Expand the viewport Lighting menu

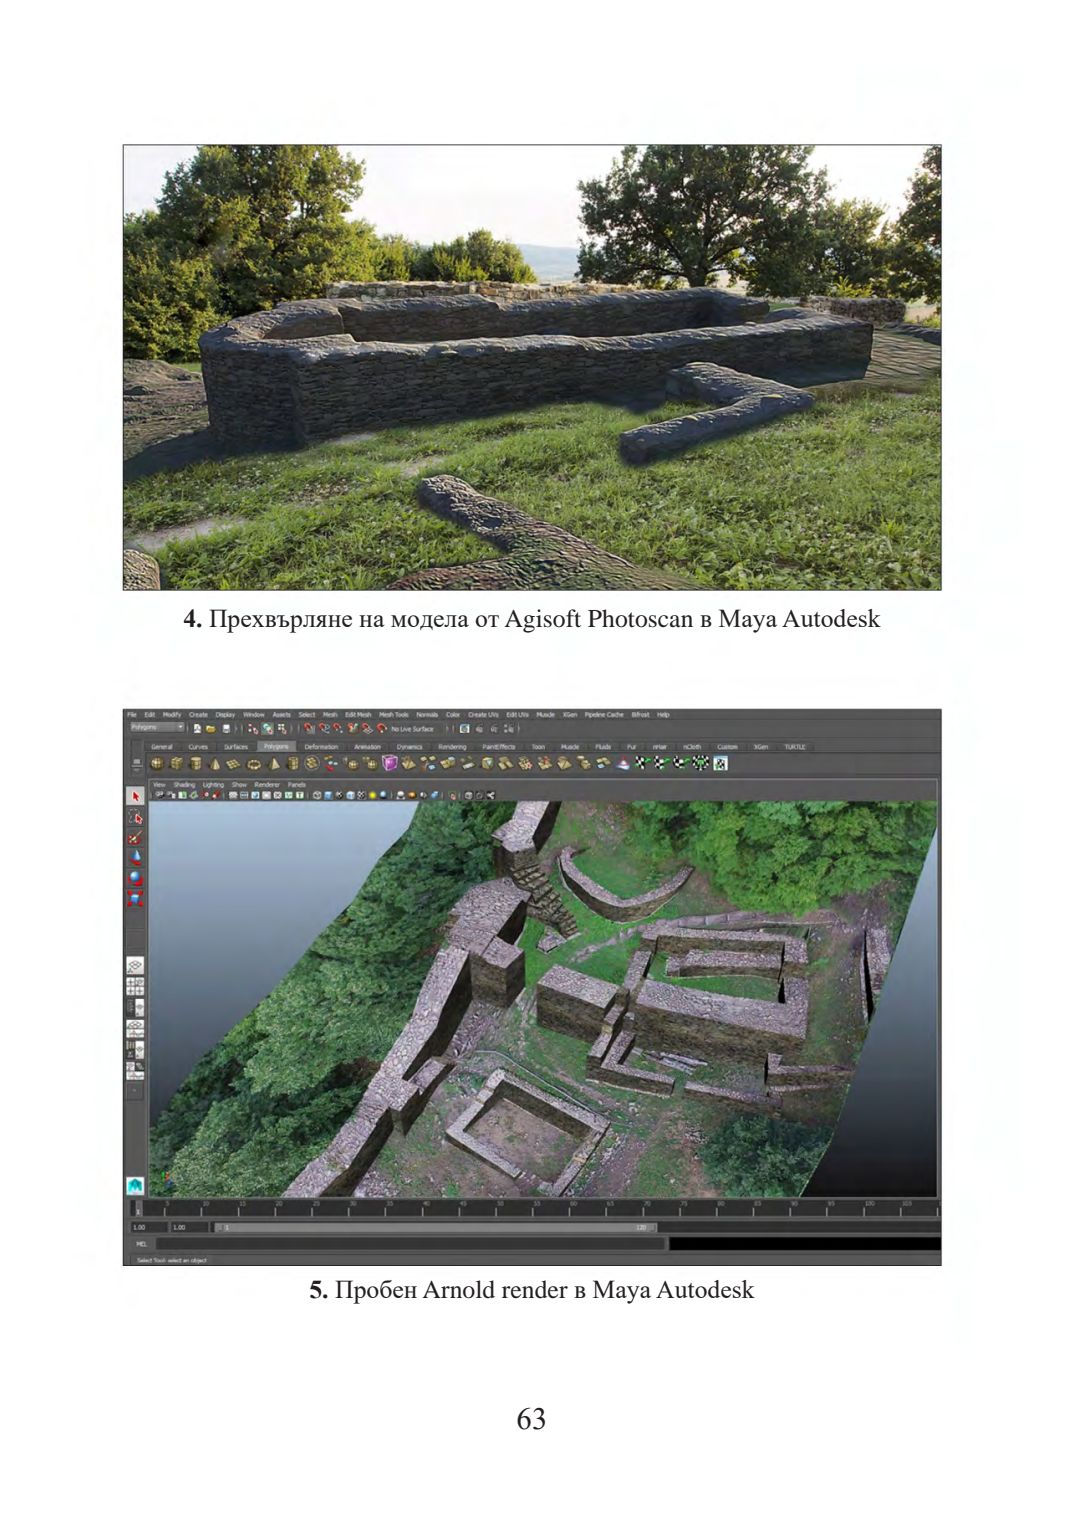[213, 785]
